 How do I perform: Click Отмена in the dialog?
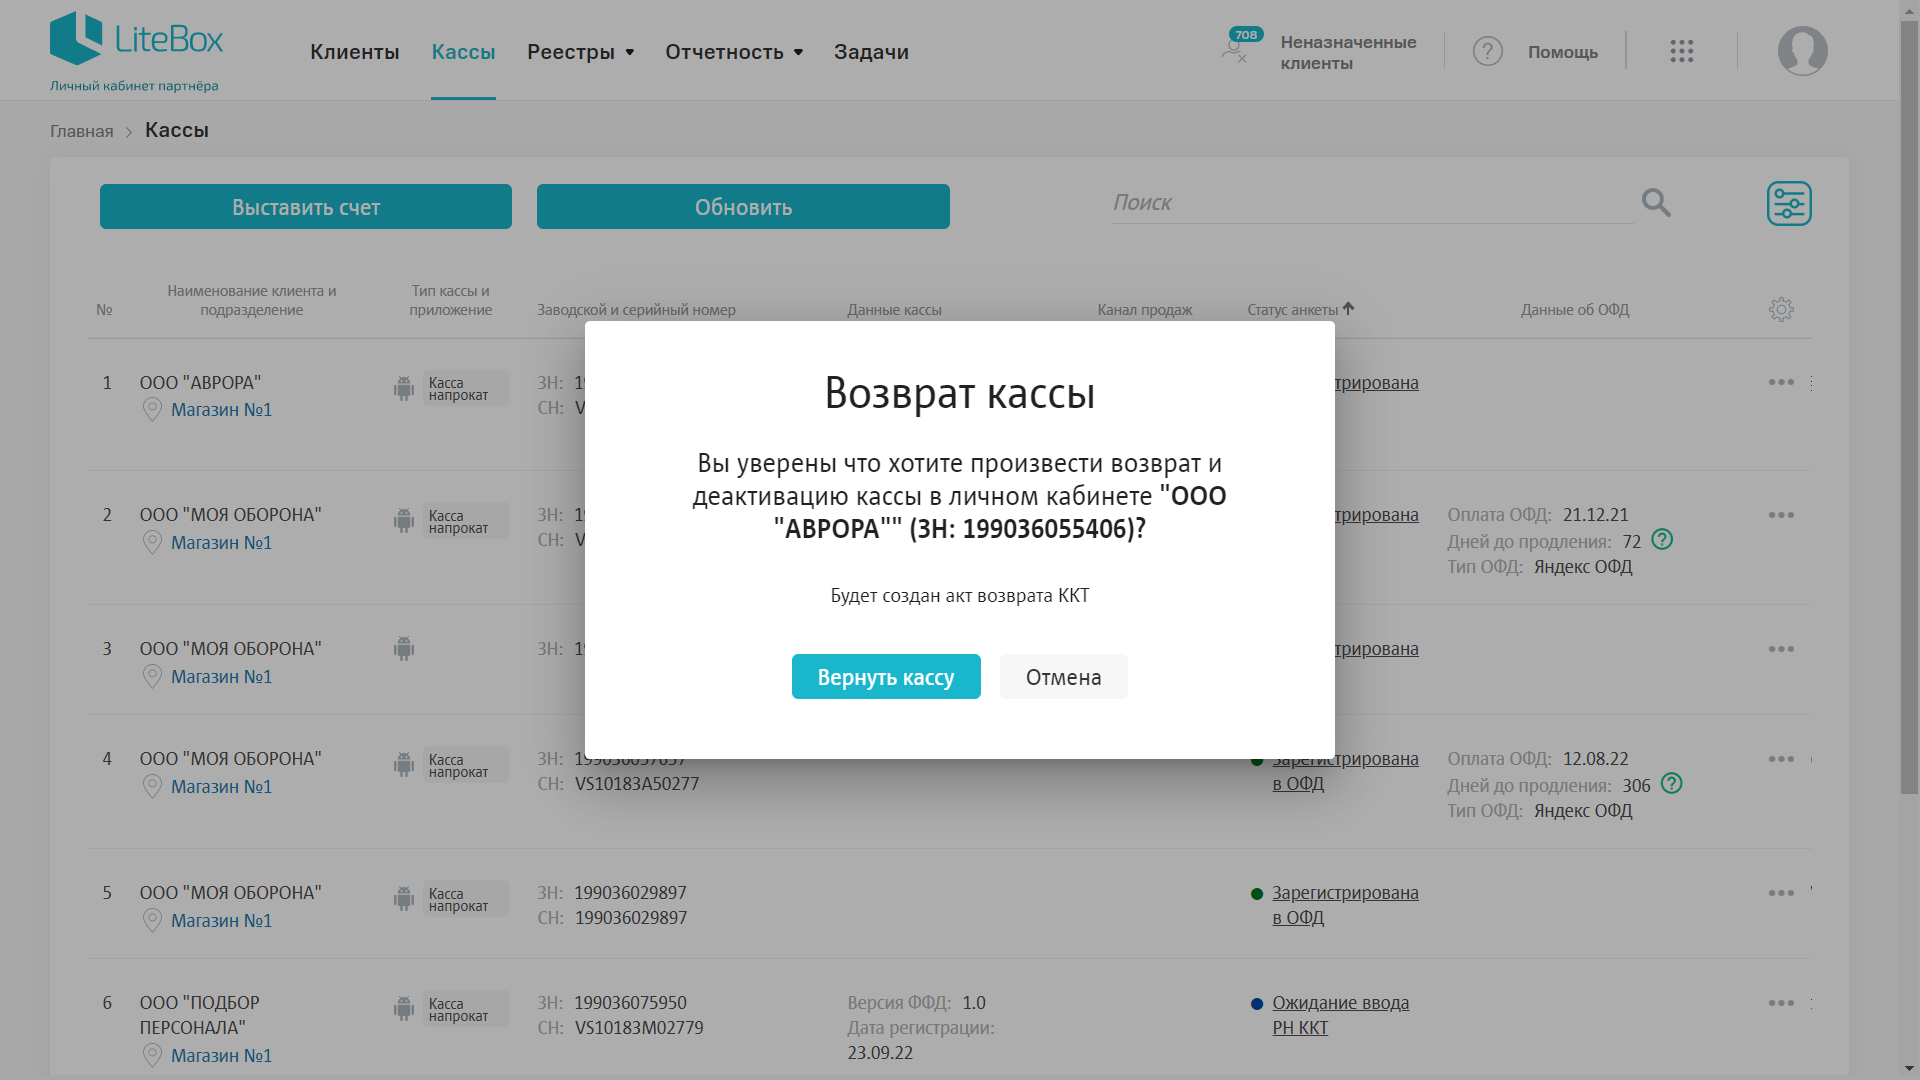coord(1063,677)
